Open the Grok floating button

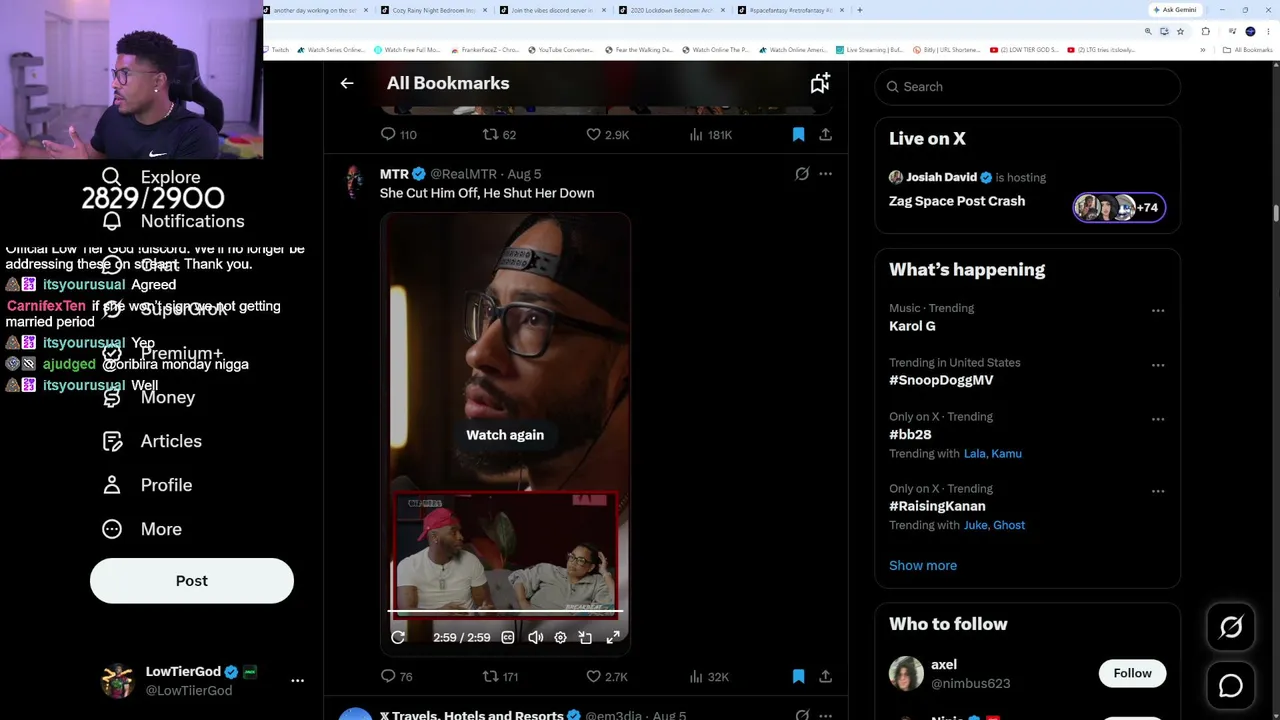coord(1231,627)
